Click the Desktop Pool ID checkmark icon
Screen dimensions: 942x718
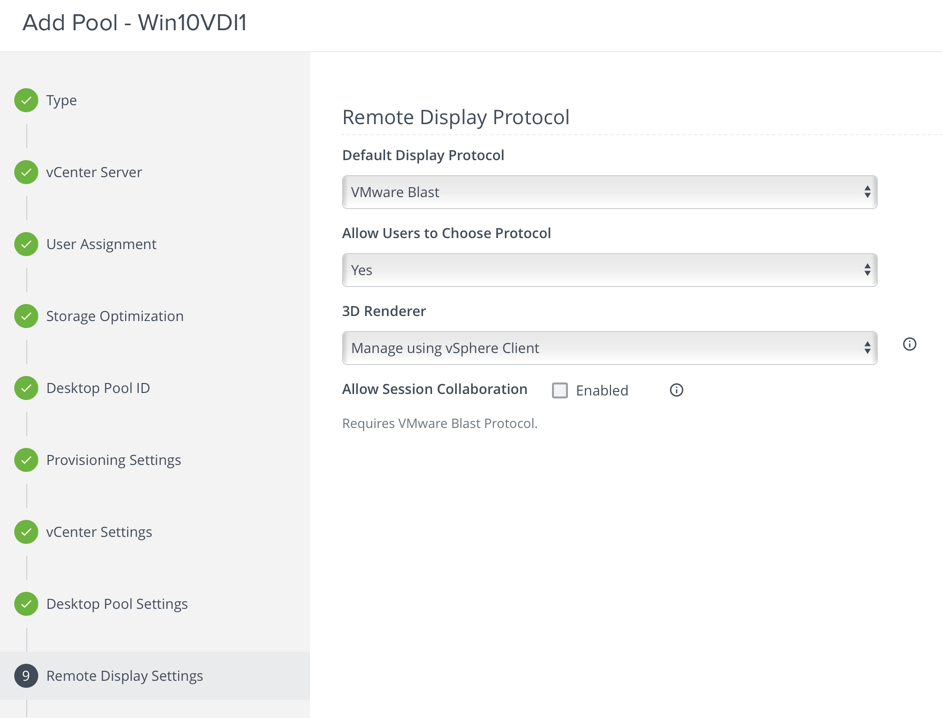coord(26,388)
